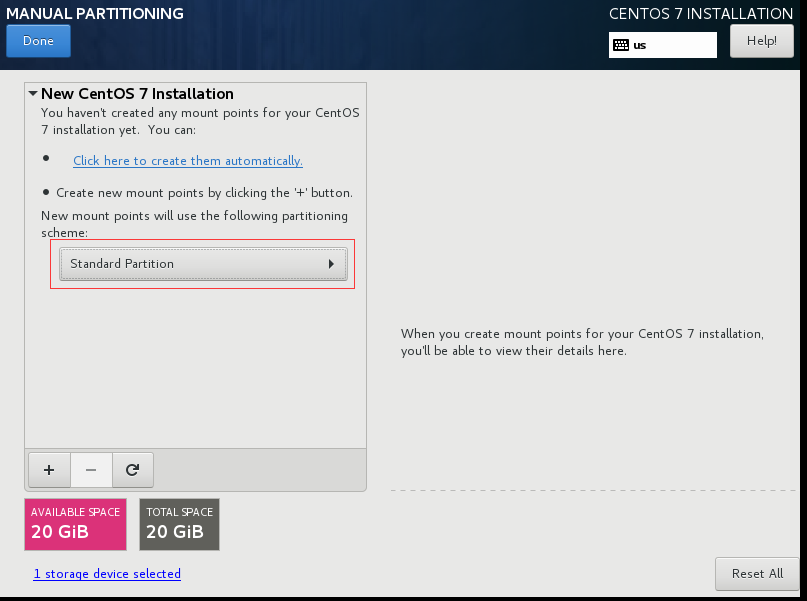
Task: Click the 'view their details here' message
Action: (x=582, y=342)
